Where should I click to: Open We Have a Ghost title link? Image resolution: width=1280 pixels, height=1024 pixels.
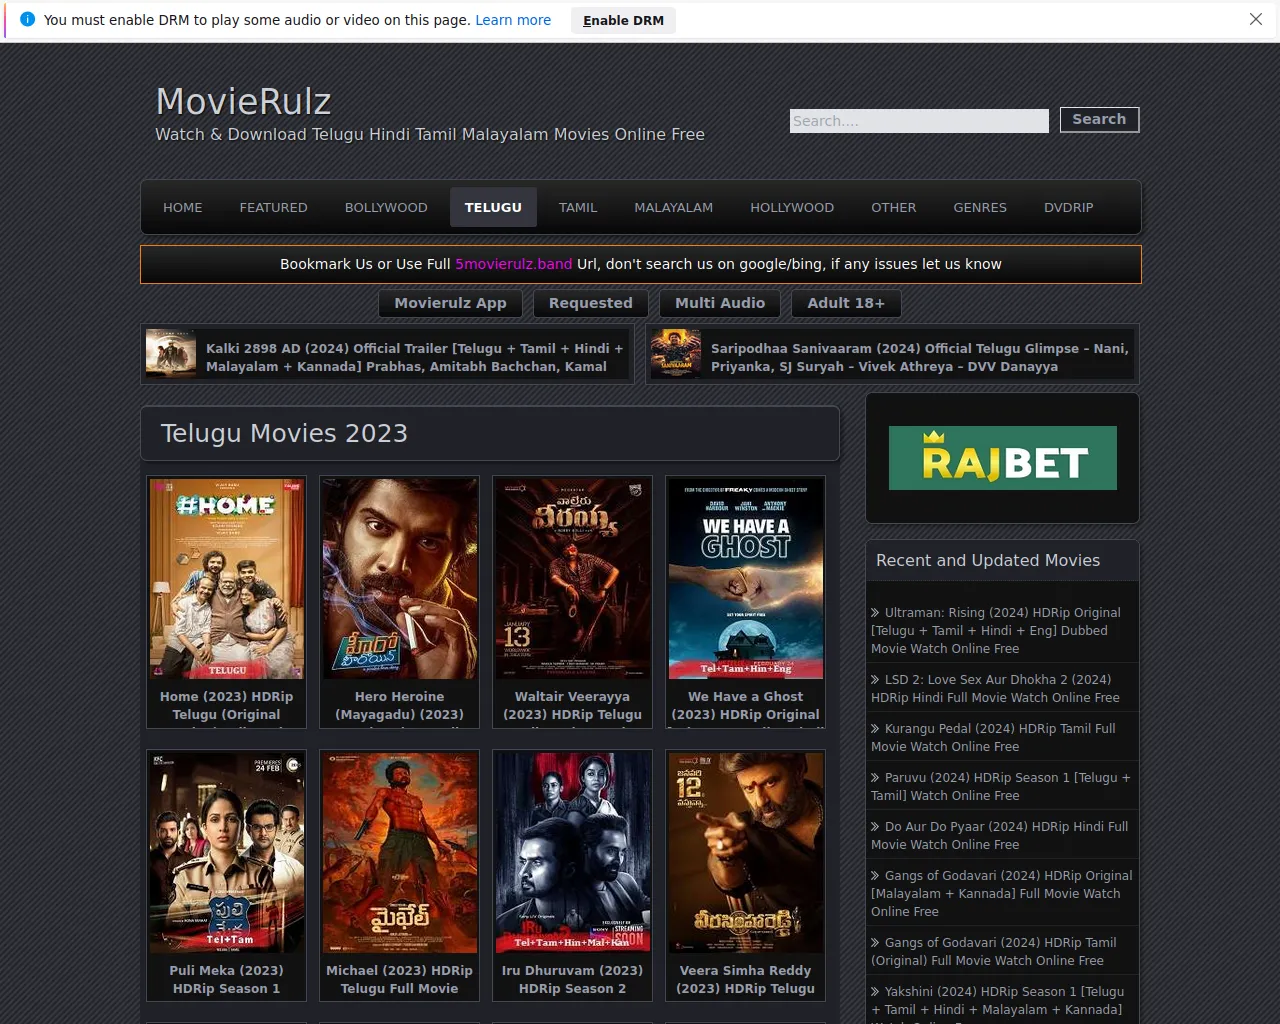click(746, 706)
